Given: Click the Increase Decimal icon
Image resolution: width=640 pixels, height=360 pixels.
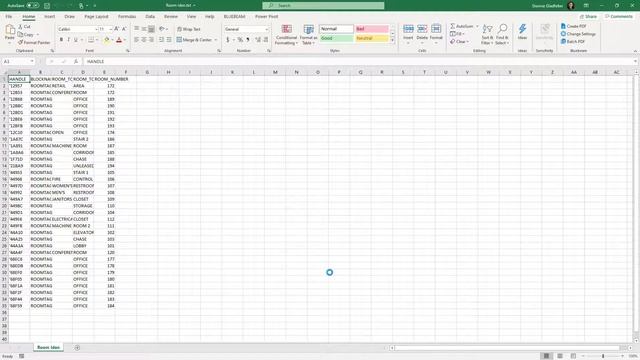Looking at the screenshot, I should (258, 40).
